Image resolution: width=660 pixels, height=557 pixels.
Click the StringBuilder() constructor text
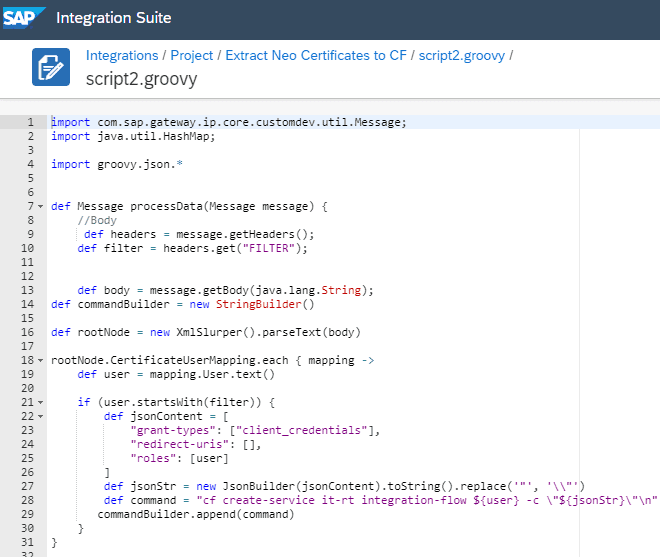click(x=265, y=304)
